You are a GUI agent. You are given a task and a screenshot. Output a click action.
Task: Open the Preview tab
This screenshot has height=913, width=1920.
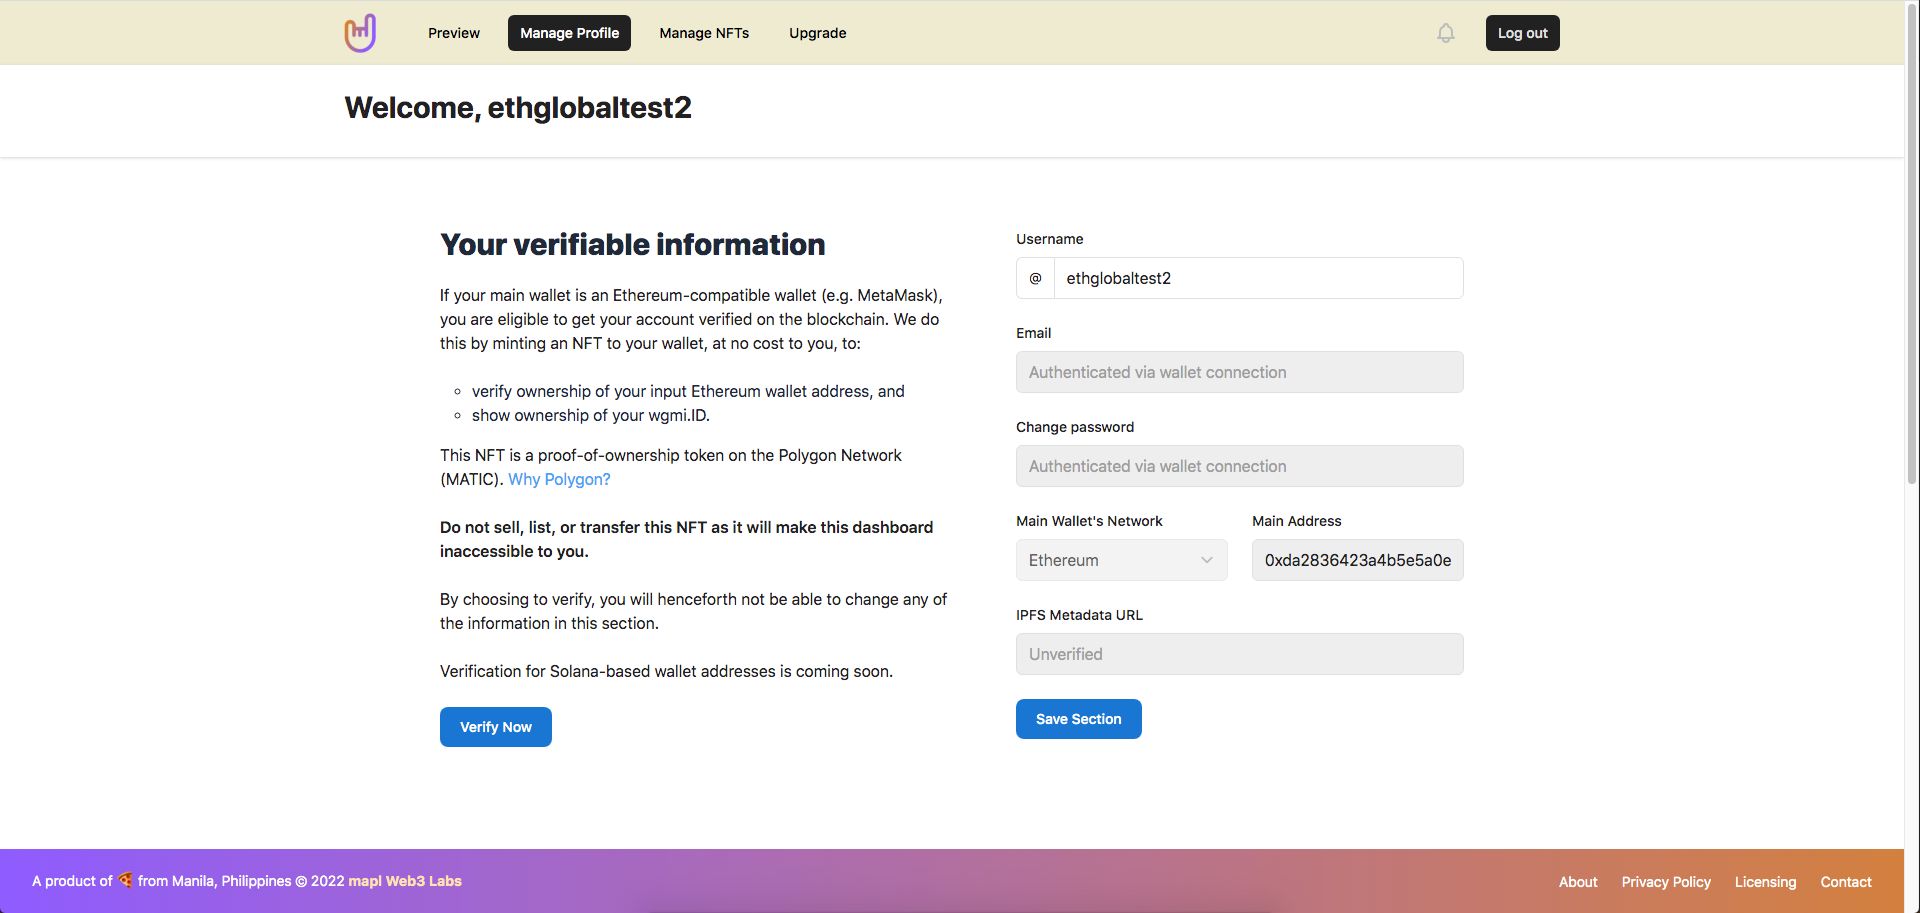point(454,33)
